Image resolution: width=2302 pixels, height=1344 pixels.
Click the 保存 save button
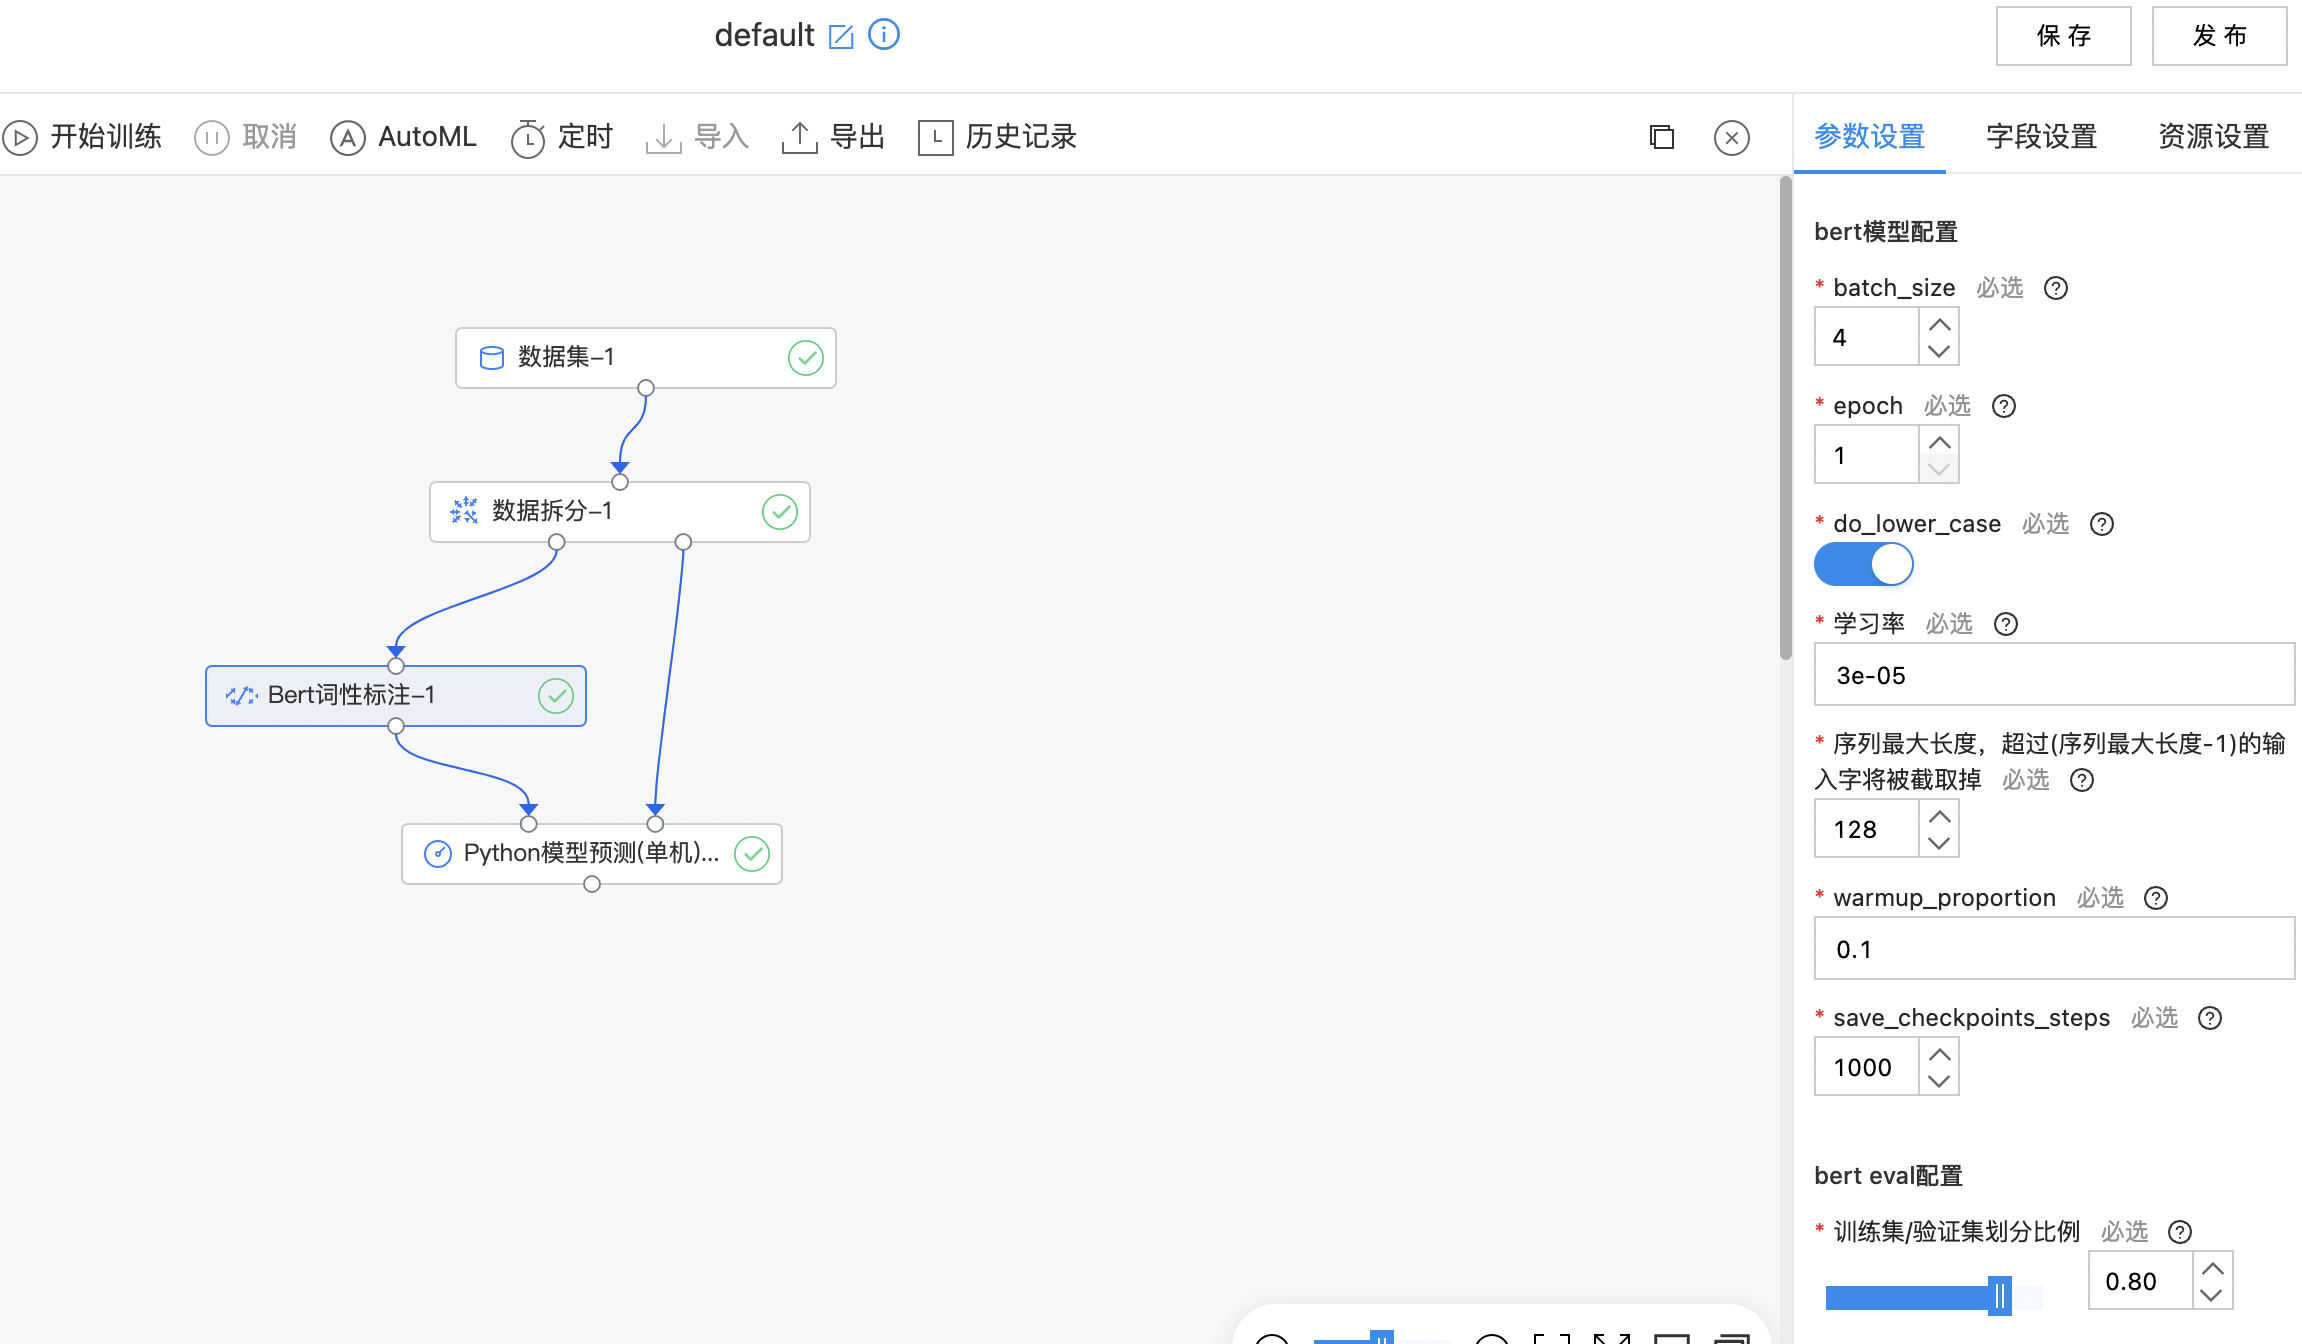coord(2064,36)
